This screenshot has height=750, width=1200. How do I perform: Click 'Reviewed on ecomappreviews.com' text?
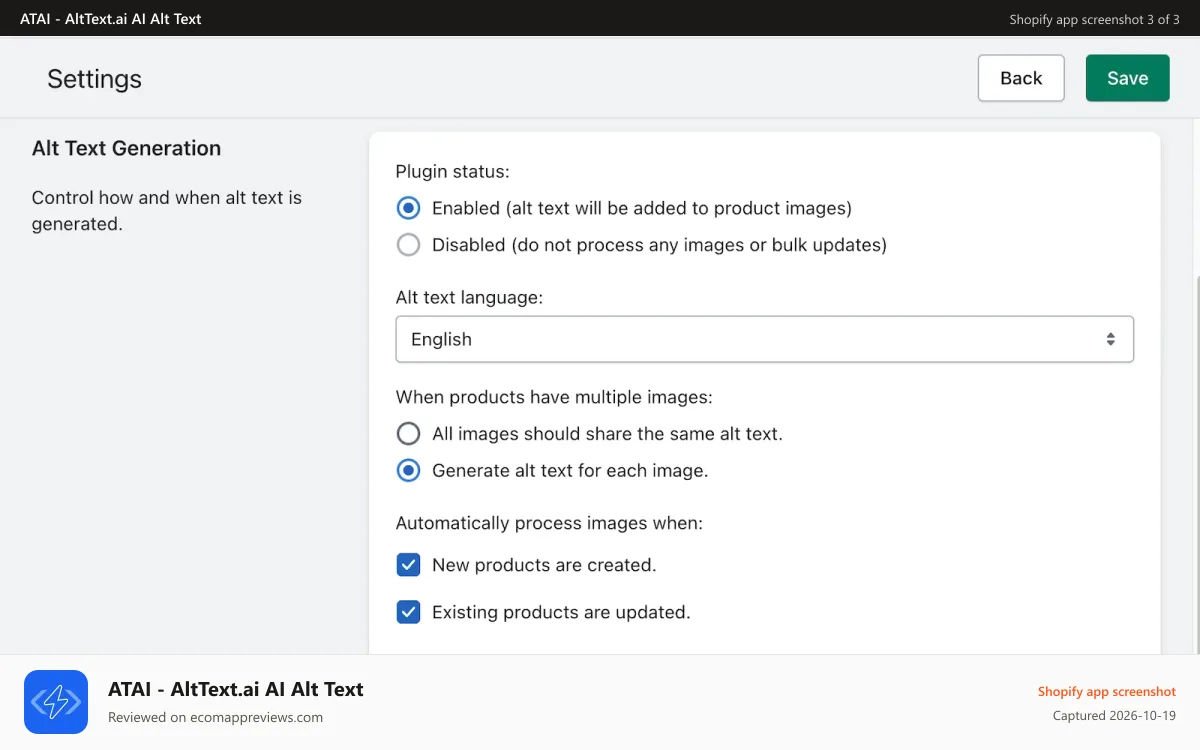coord(215,717)
